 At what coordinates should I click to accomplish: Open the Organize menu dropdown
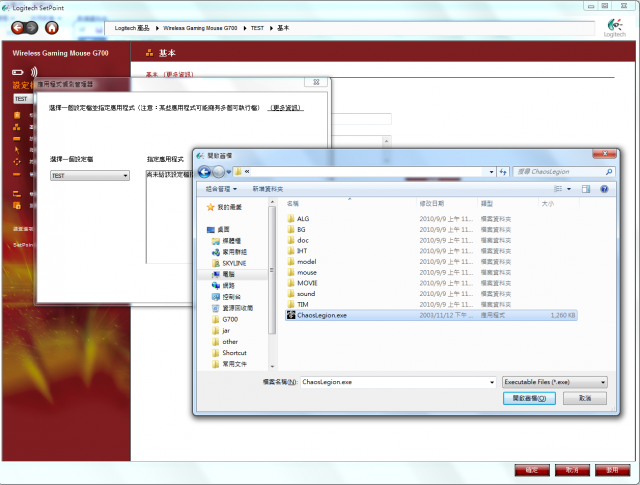pyautogui.click(x=221, y=189)
